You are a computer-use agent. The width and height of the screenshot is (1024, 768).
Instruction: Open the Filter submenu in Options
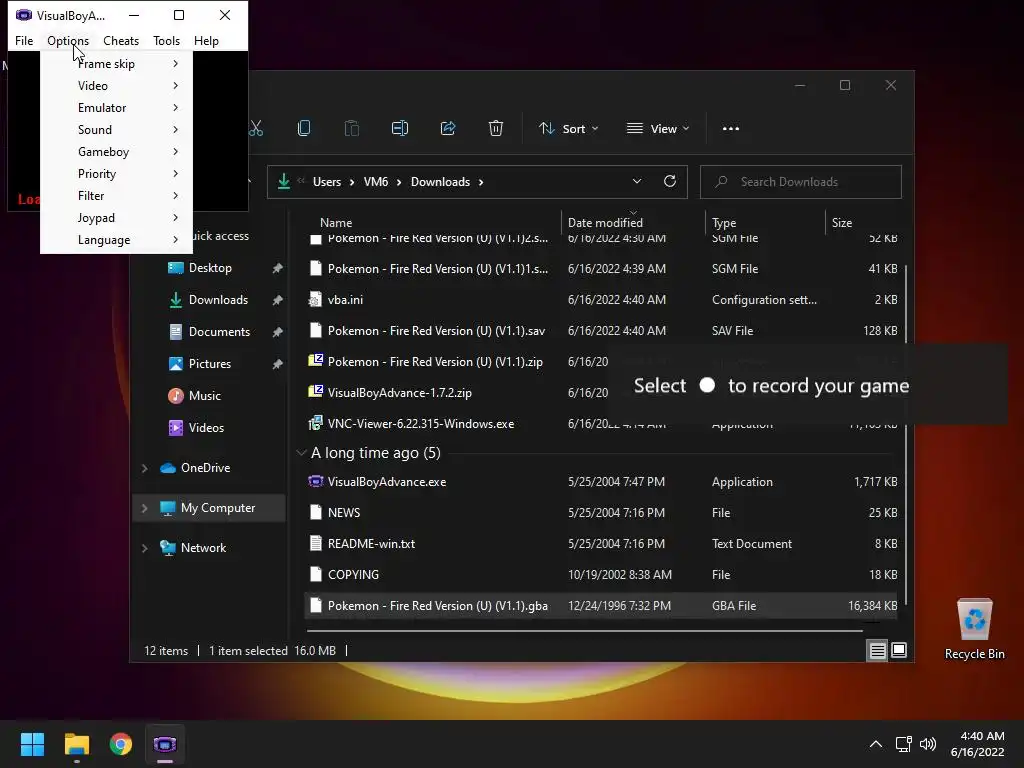coord(116,196)
